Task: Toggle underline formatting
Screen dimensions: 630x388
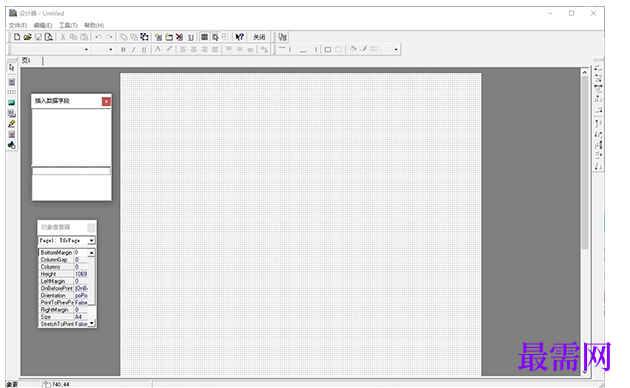Action: pos(144,49)
